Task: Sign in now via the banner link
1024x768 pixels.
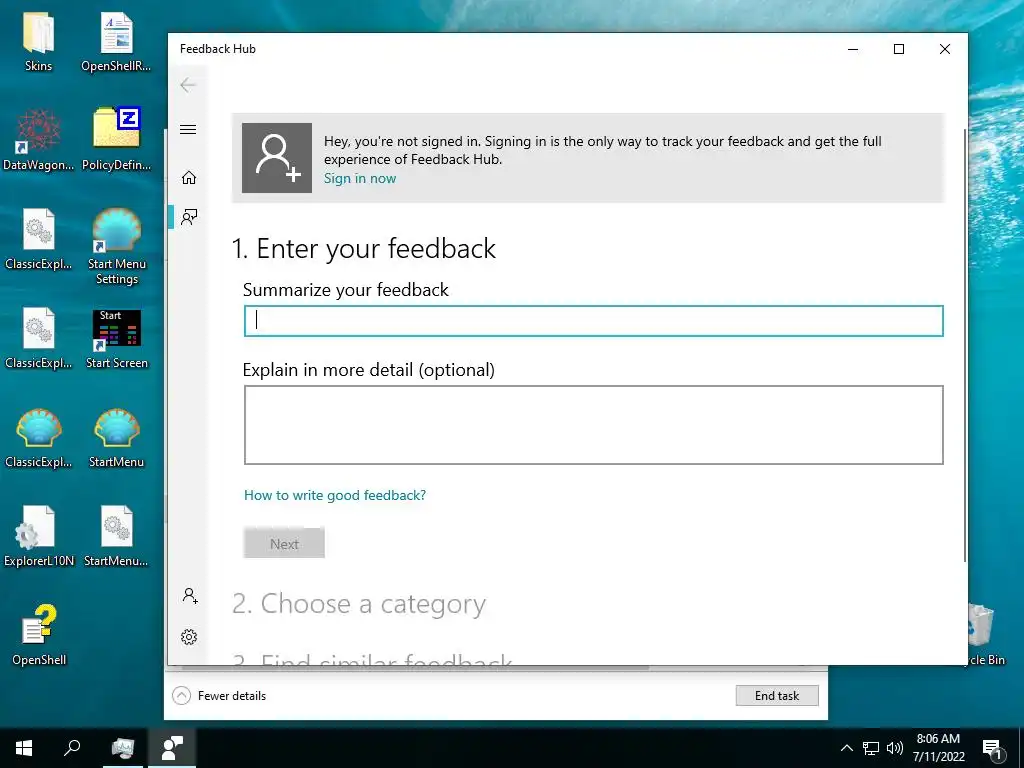Action: point(360,178)
